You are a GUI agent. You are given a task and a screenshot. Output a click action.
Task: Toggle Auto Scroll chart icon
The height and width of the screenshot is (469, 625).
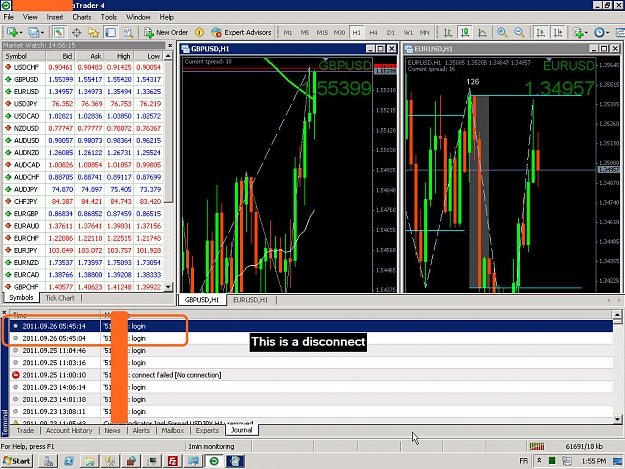[x=540, y=32]
